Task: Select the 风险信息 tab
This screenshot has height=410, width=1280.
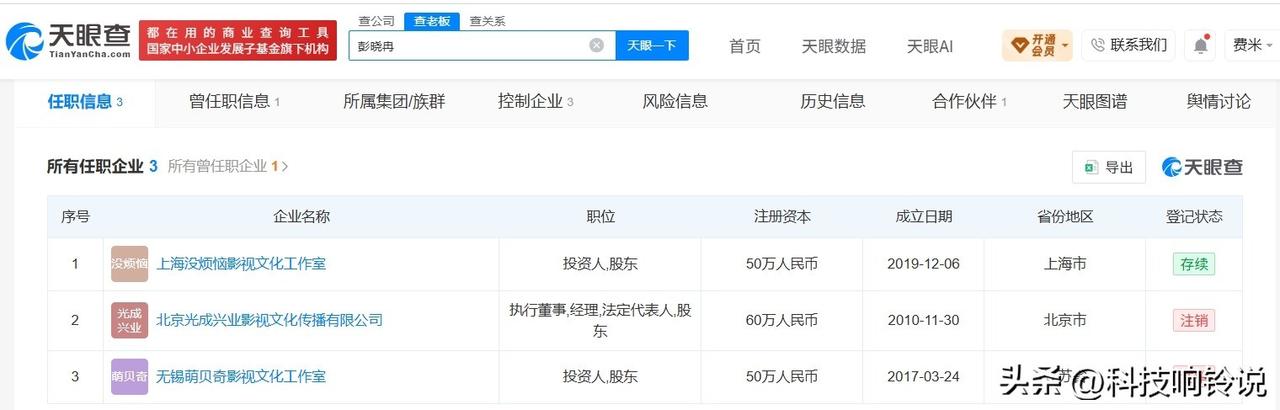Action: 675,101
